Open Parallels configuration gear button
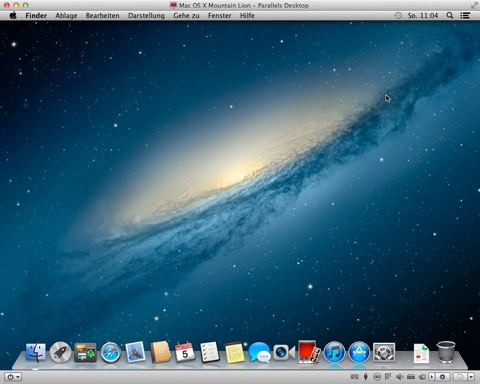The height and width of the screenshot is (384, 480). 442,377
